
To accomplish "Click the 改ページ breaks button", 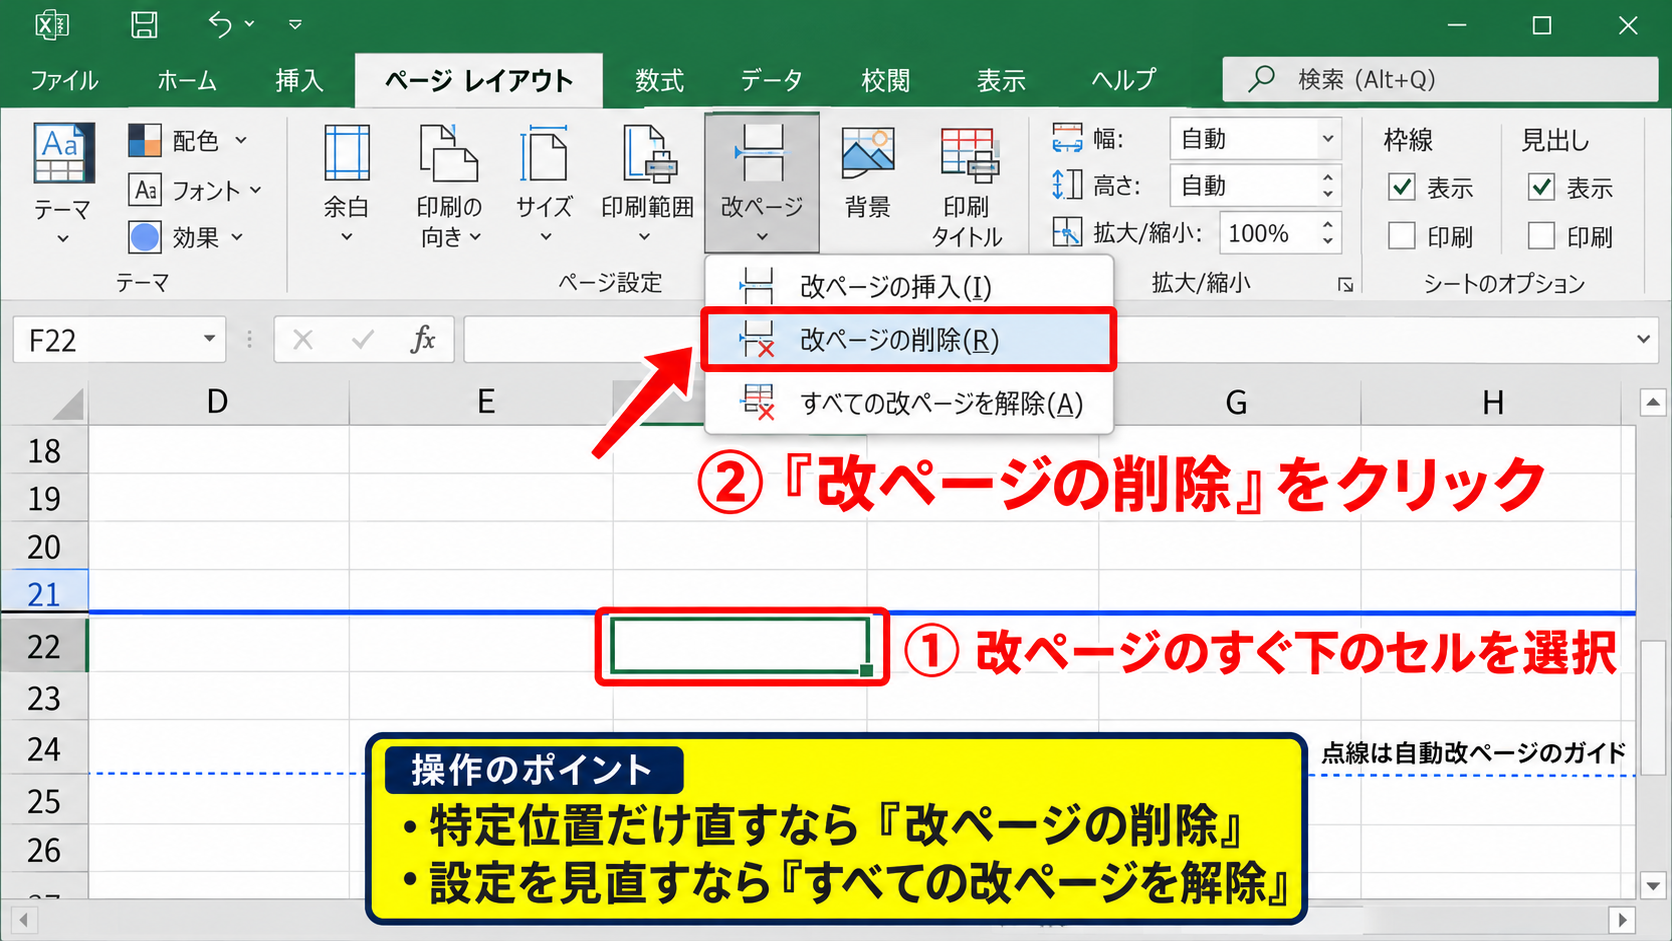I will click(762, 182).
